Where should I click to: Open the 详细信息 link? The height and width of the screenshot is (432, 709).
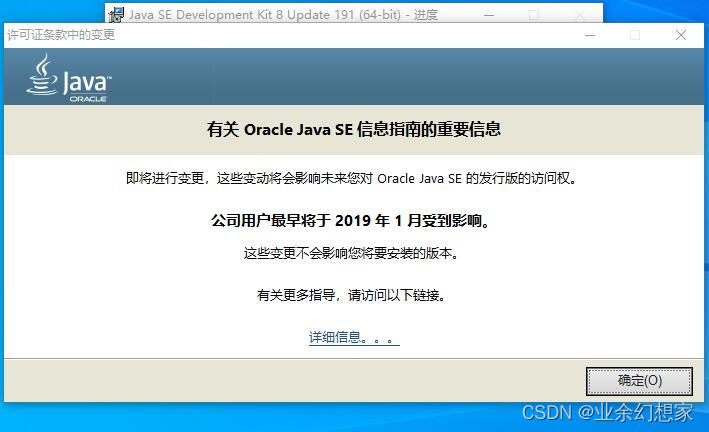354,337
